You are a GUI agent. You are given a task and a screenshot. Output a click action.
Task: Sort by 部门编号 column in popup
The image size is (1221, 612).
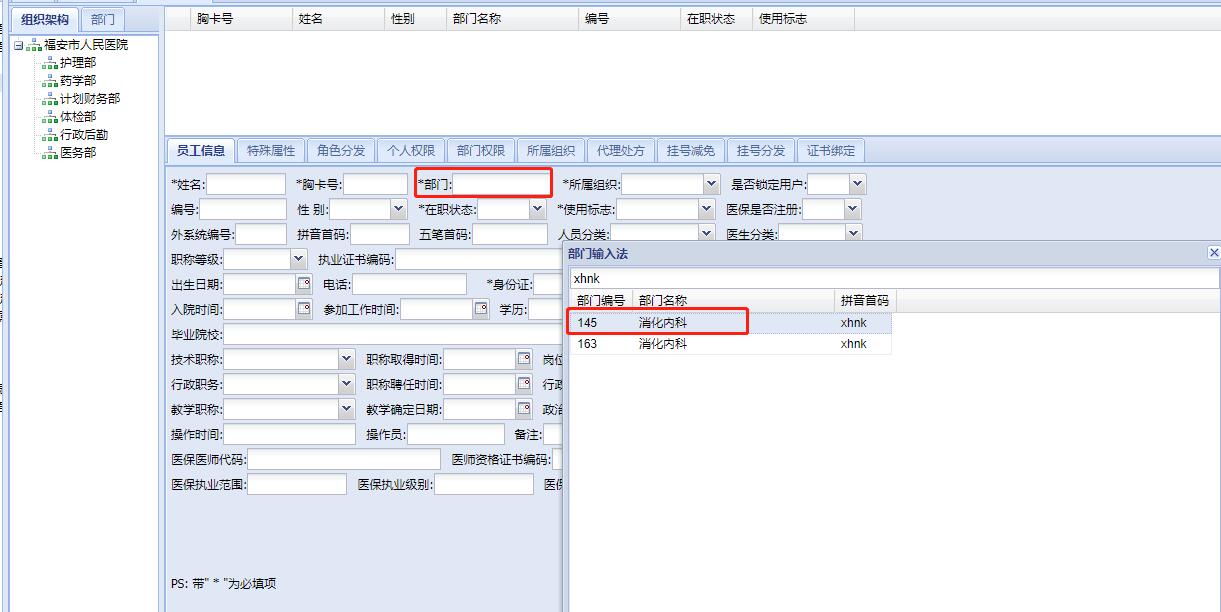click(x=601, y=301)
